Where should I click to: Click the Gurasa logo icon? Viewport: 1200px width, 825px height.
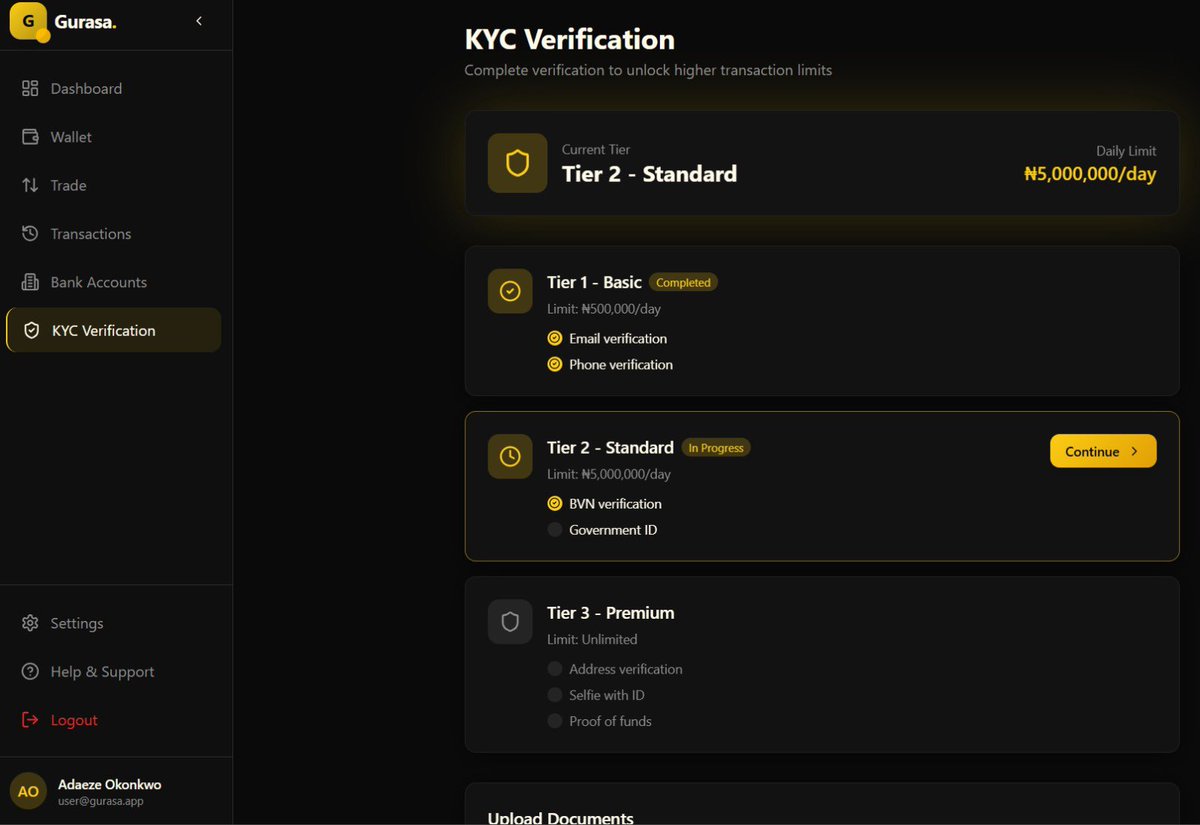pyautogui.click(x=29, y=22)
